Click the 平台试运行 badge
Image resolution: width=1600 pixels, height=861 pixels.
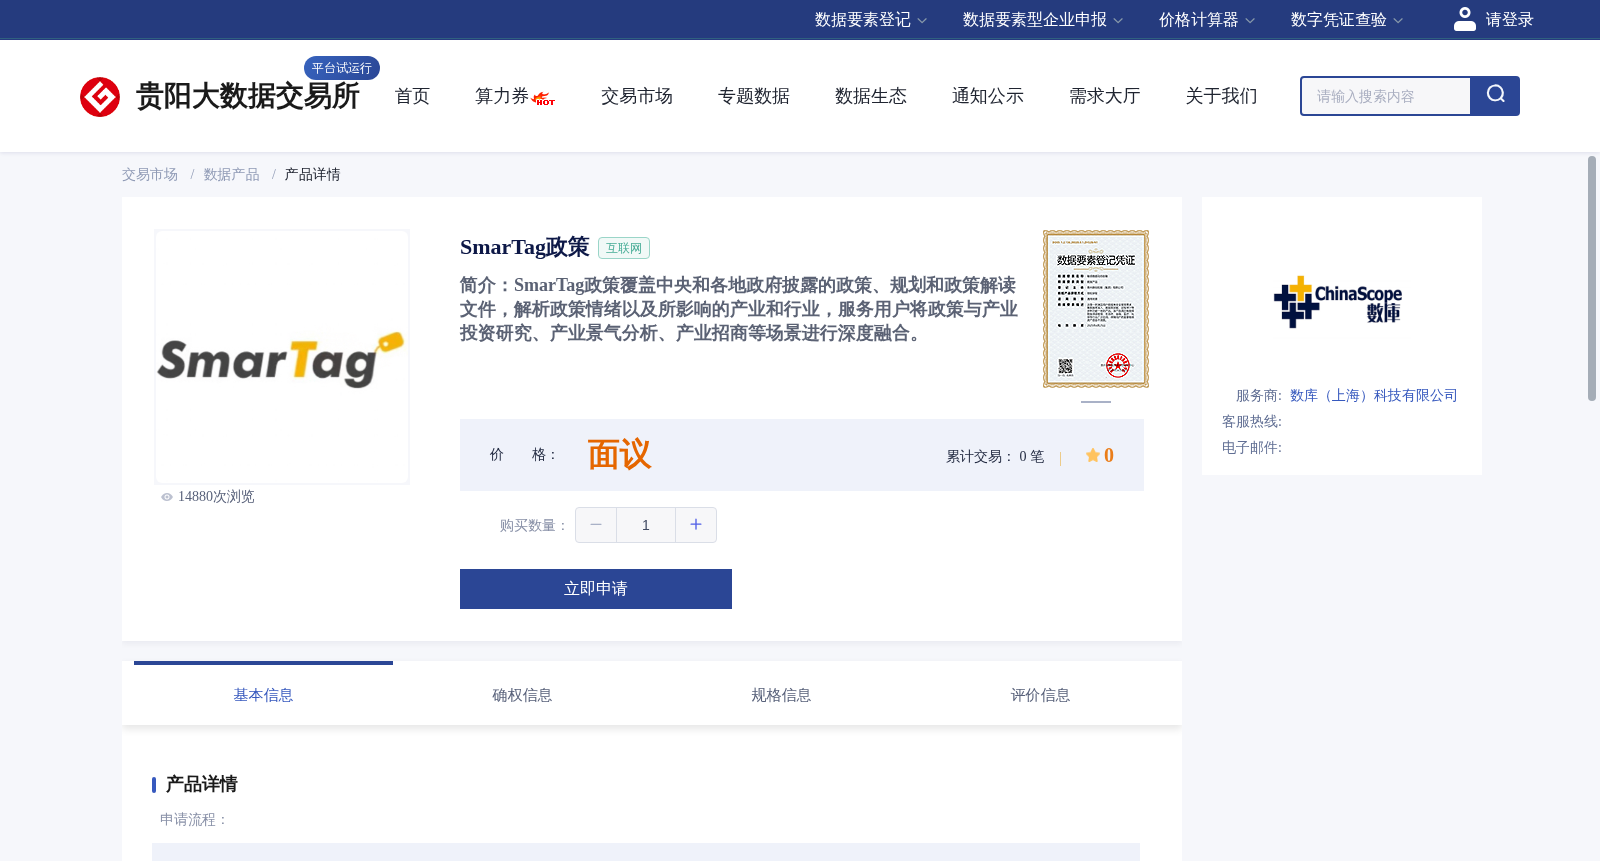(x=342, y=68)
